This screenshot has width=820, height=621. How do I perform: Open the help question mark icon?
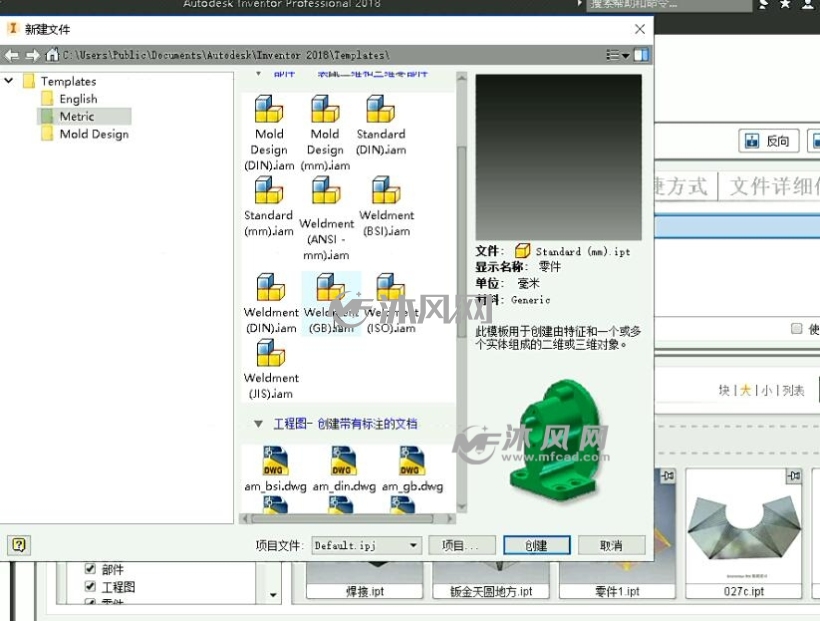tap(19, 545)
